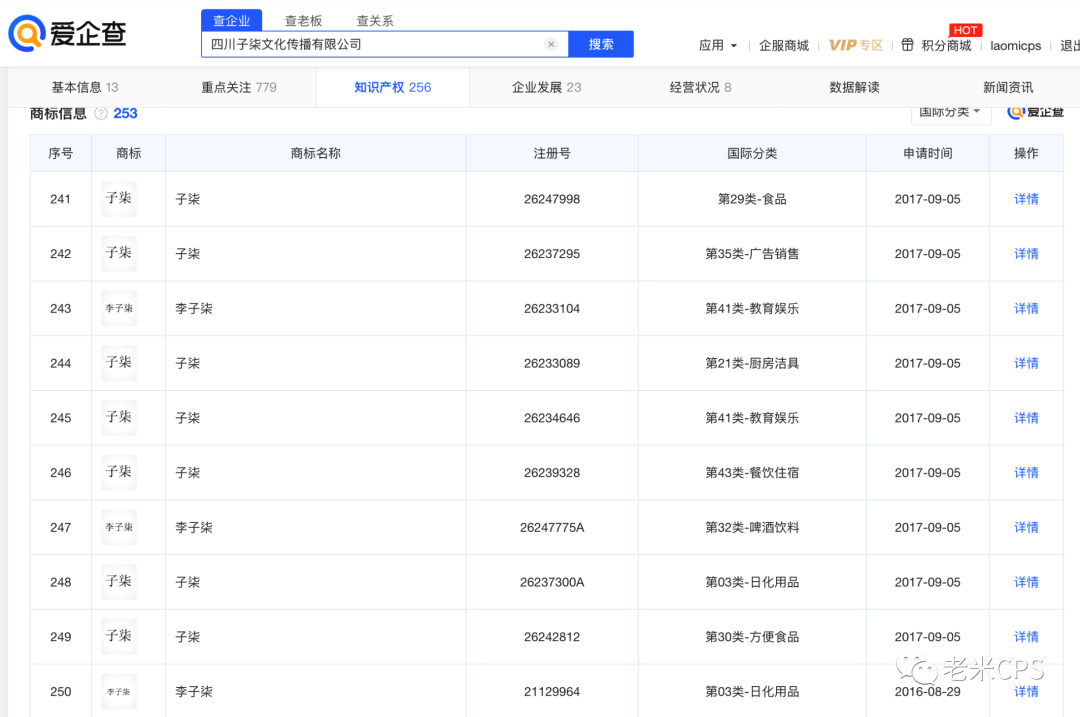Image resolution: width=1080 pixels, height=717 pixels.
Task: Open the 国际分类 filter dropdown
Action: [951, 112]
